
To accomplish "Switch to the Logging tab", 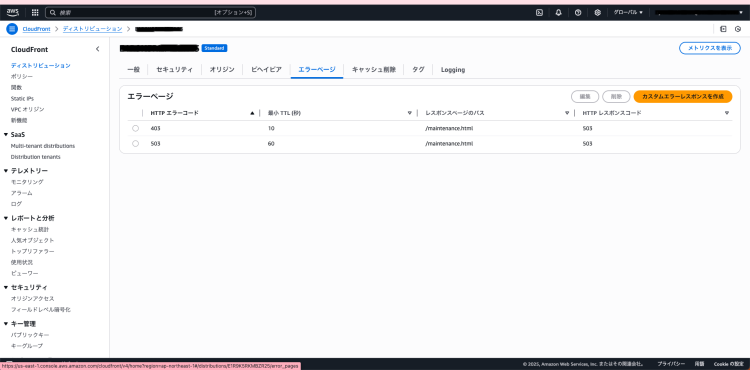I will (x=452, y=70).
